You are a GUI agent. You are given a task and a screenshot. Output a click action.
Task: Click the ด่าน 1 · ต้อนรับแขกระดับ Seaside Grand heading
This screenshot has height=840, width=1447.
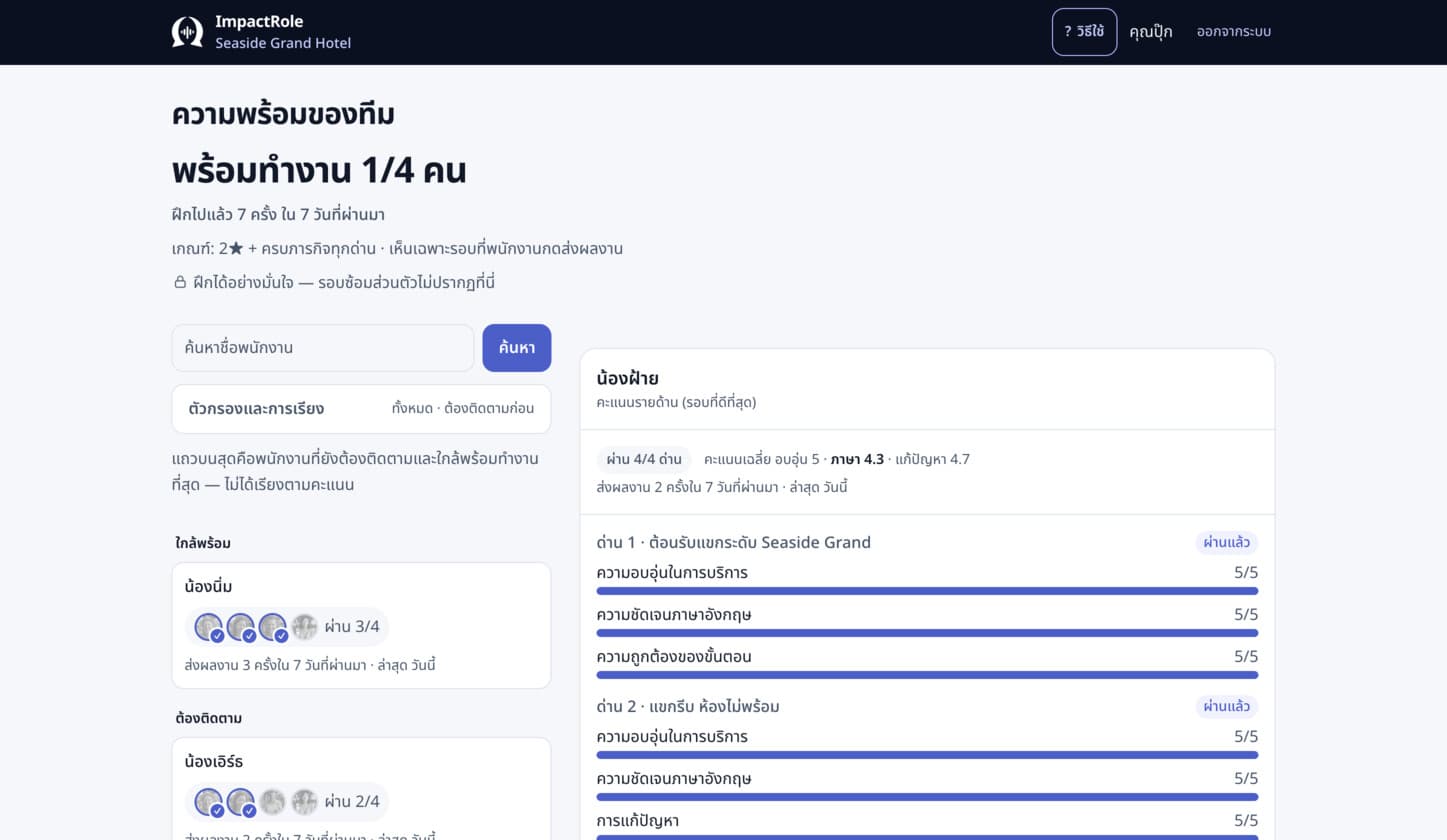tap(733, 543)
